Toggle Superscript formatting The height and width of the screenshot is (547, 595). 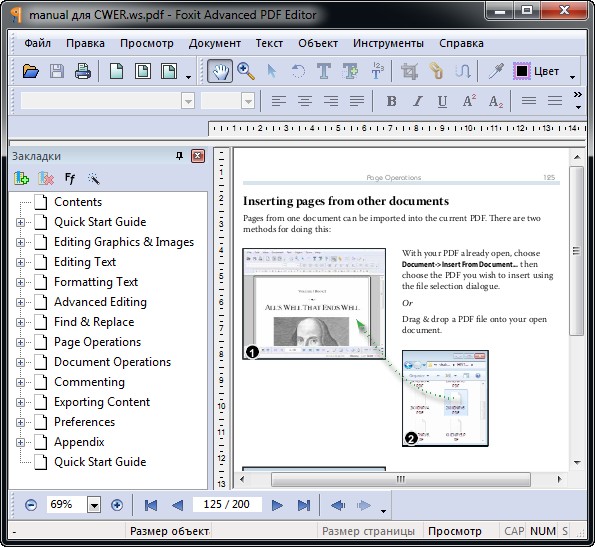coord(469,101)
